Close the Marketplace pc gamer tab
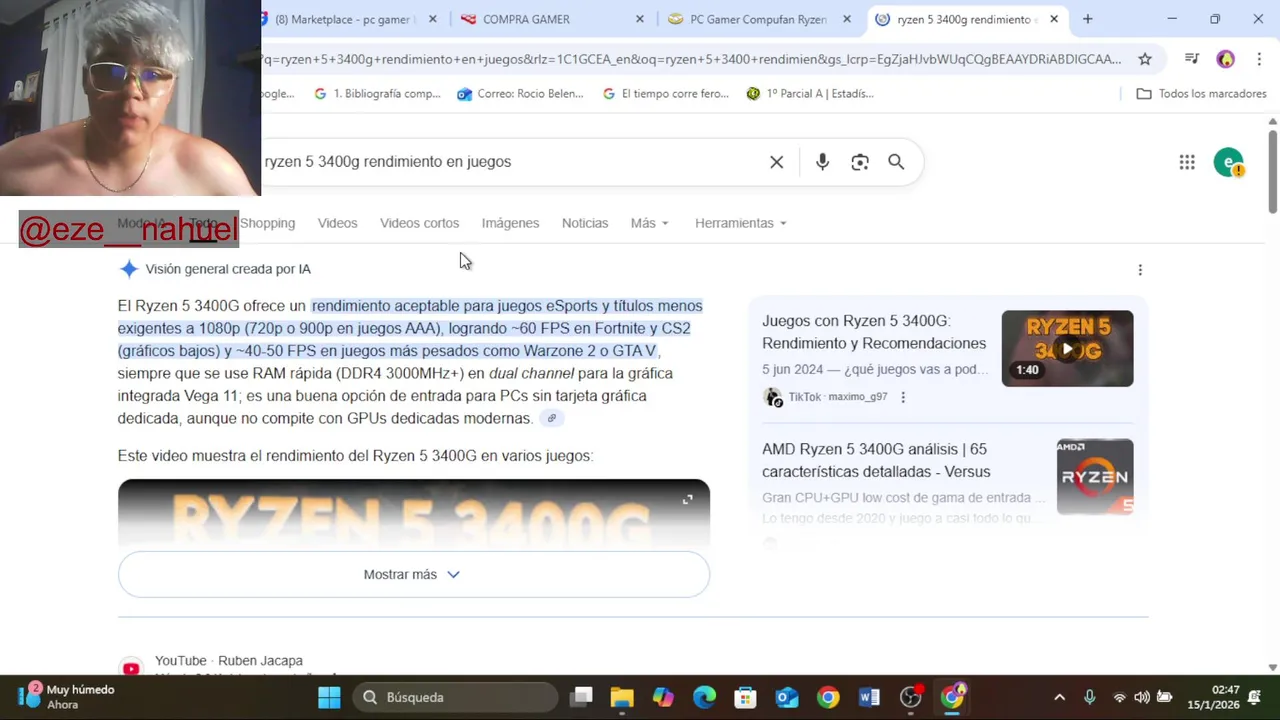Screen dimensions: 1280x720 432,19
